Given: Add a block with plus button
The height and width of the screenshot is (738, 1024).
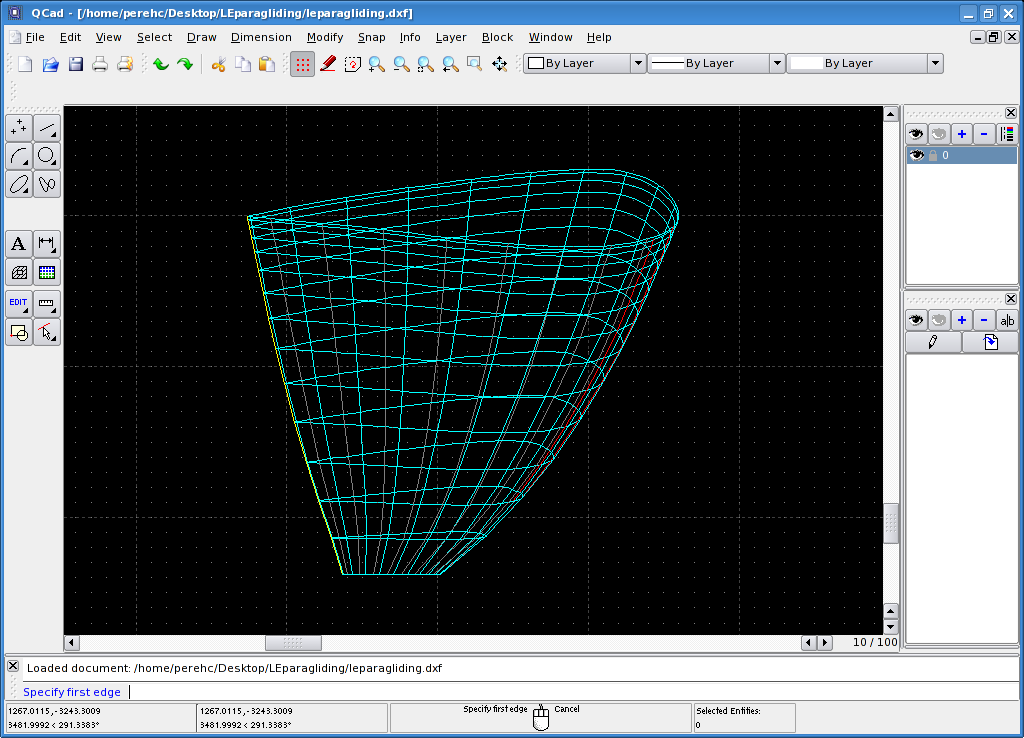Looking at the screenshot, I should pyautogui.click(x=962, y=320).
